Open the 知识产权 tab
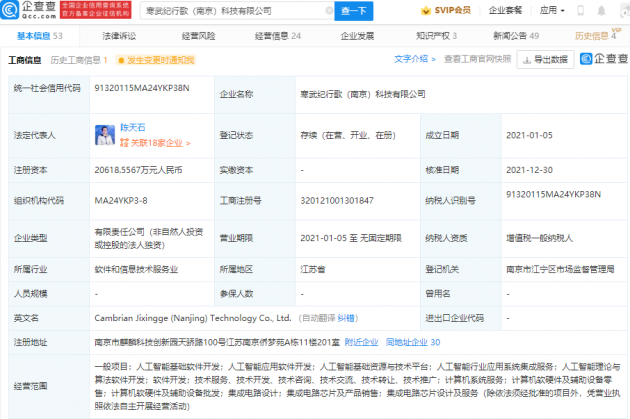 click(434, 35)
